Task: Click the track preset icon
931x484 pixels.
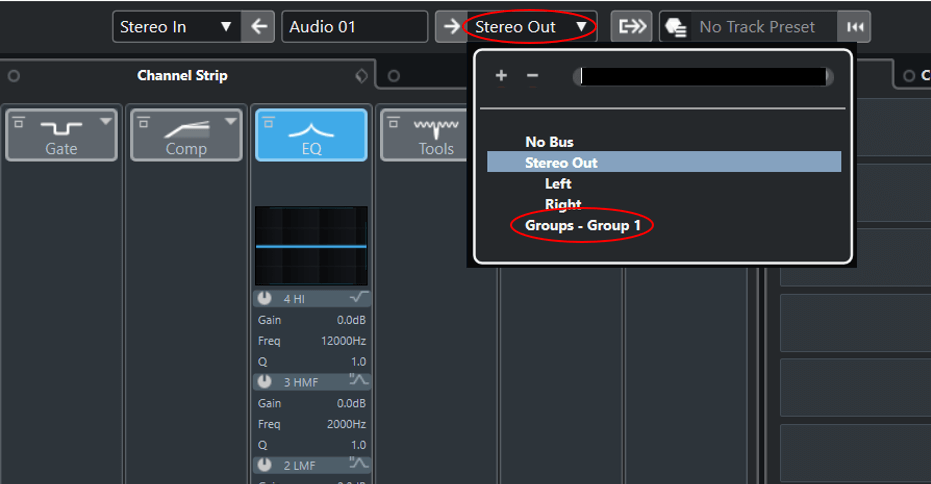Action: coord(674,27)
